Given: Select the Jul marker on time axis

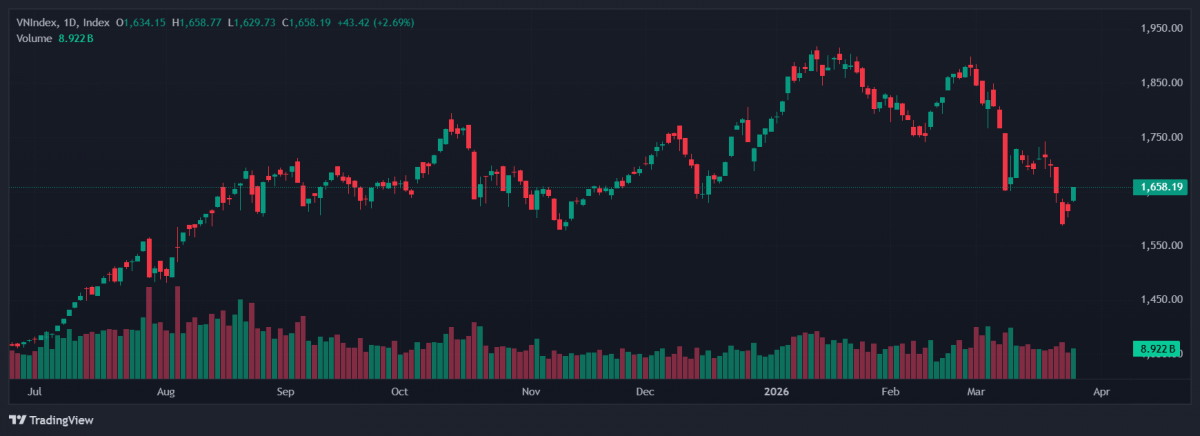Looking at the screenshot, I should coord(37,393).
